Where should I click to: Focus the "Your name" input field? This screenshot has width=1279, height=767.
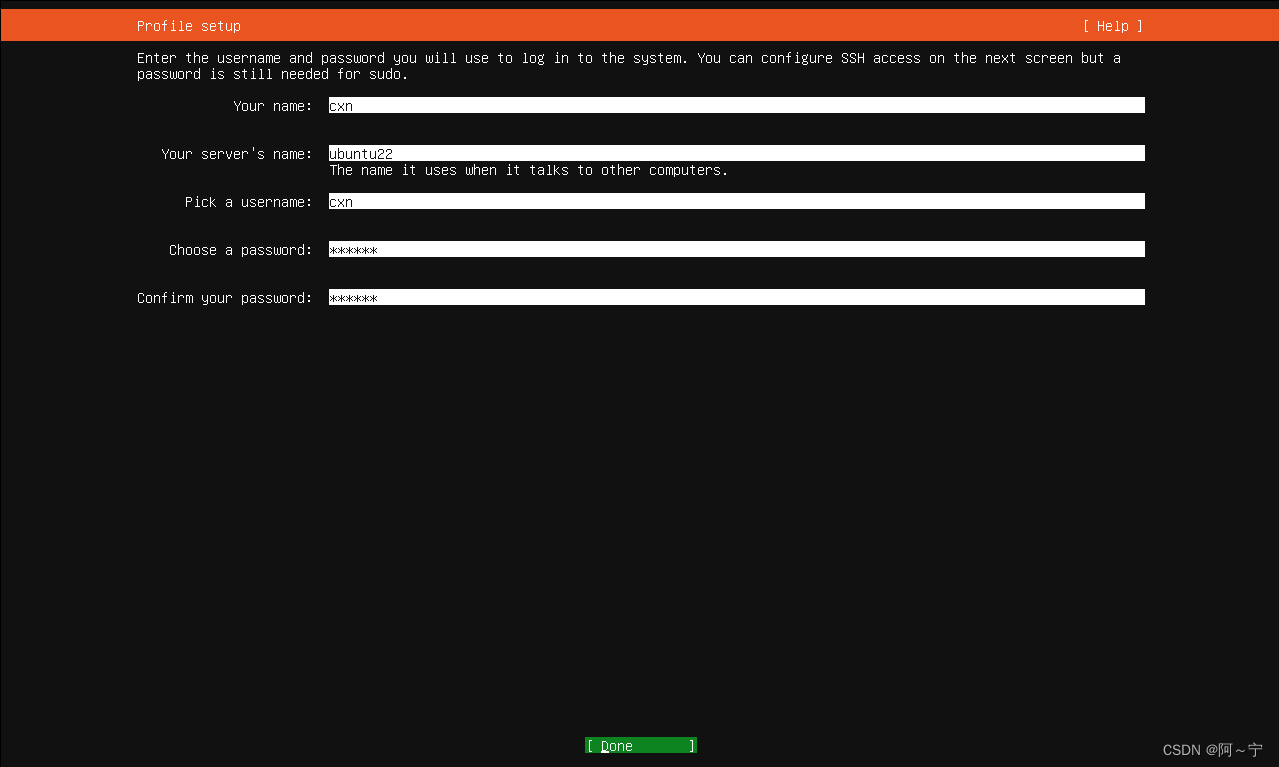pyautogui.click(x=737, y=105)
